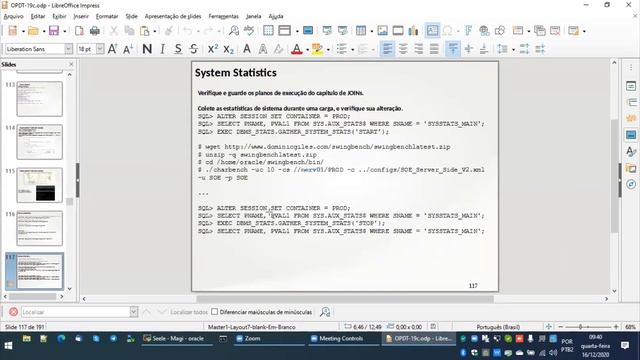Close the Slides panel
The image size is (640, 360).
[71, 64]
